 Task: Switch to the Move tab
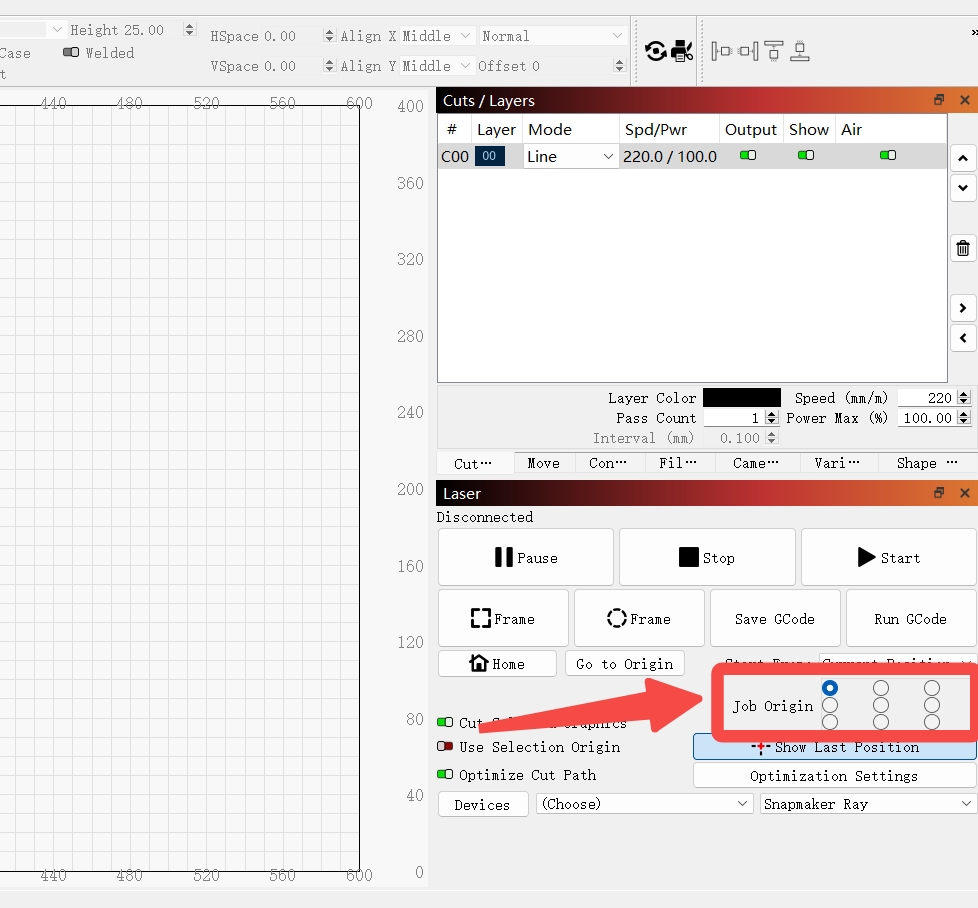pos(543,463)
